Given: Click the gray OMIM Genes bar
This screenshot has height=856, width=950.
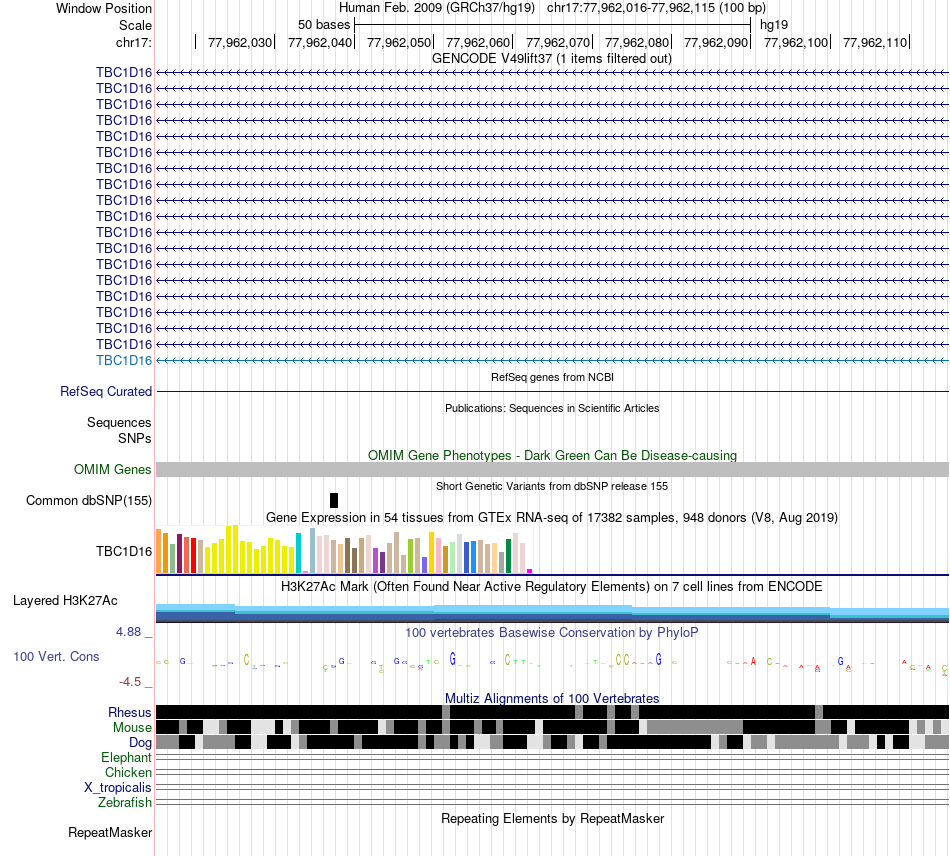Looking at the screenshot, I should 552,469.
